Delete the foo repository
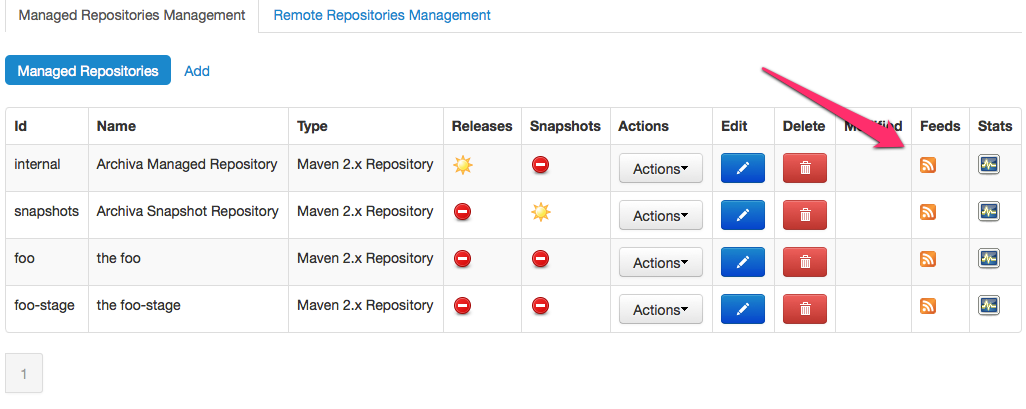This screenshot has width=1026, height=409. [805, 262]
